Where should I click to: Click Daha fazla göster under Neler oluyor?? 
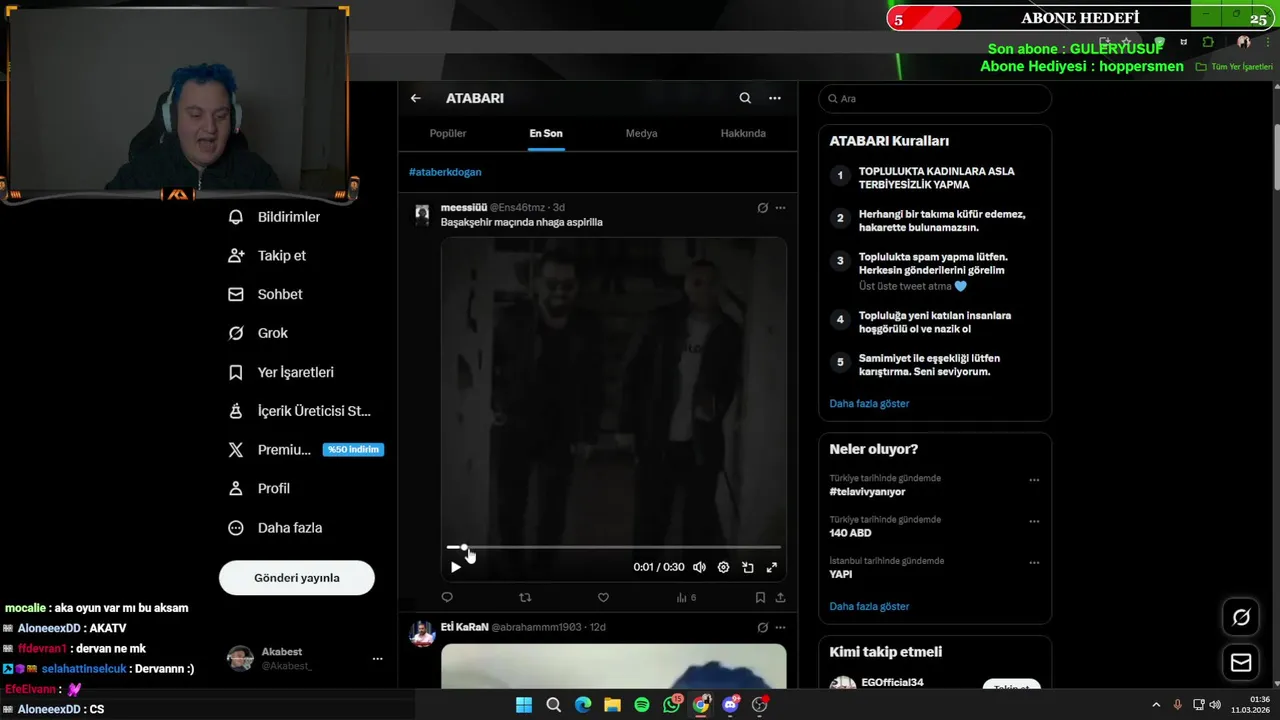pyautogui.click(x=869, y=607)
